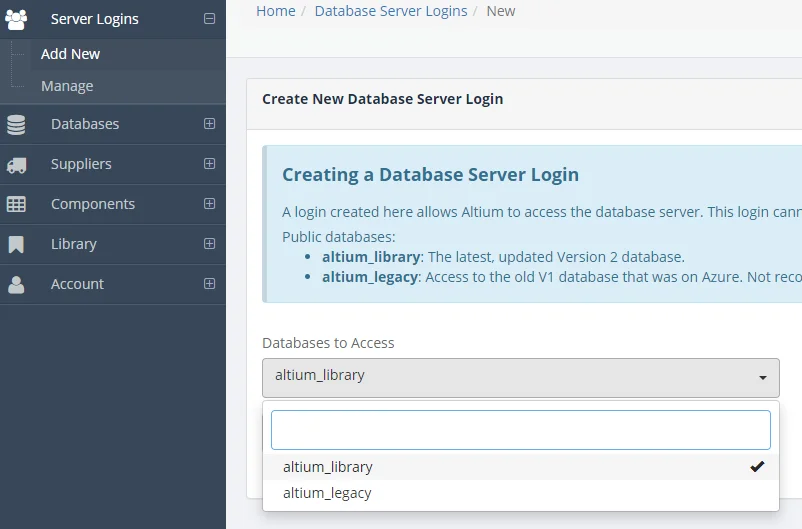Click the Suppliers truck icon
The image size is (802, 529).
(16, 165)
